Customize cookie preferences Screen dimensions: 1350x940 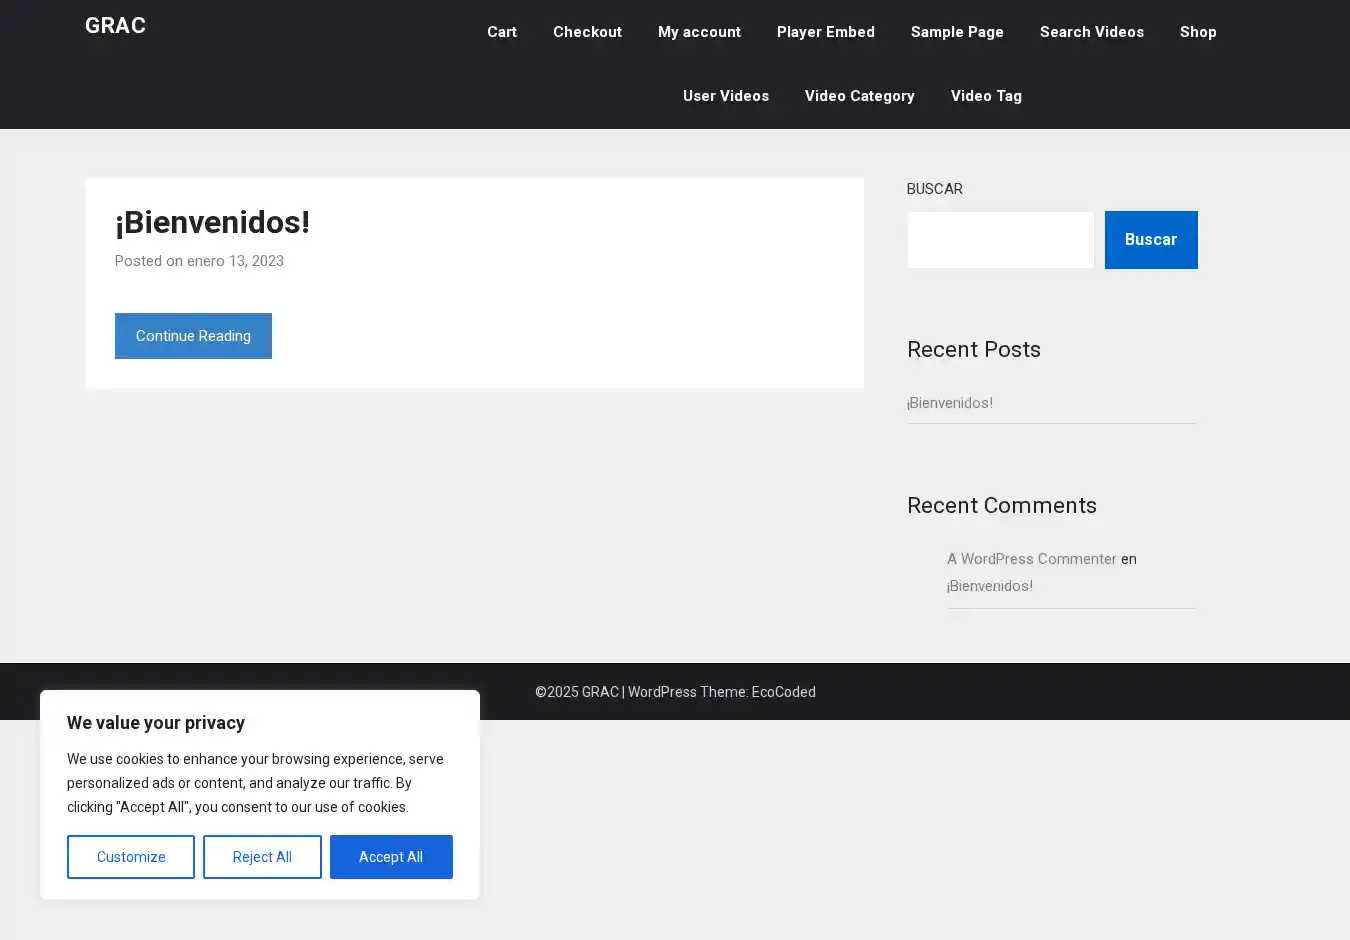click(131, 857)
